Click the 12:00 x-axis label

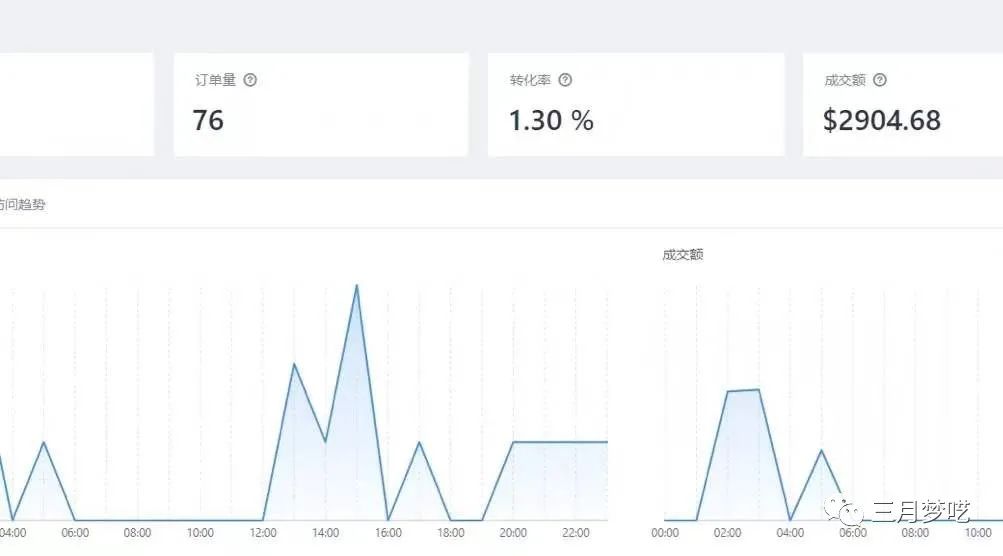tap(262, 533)
